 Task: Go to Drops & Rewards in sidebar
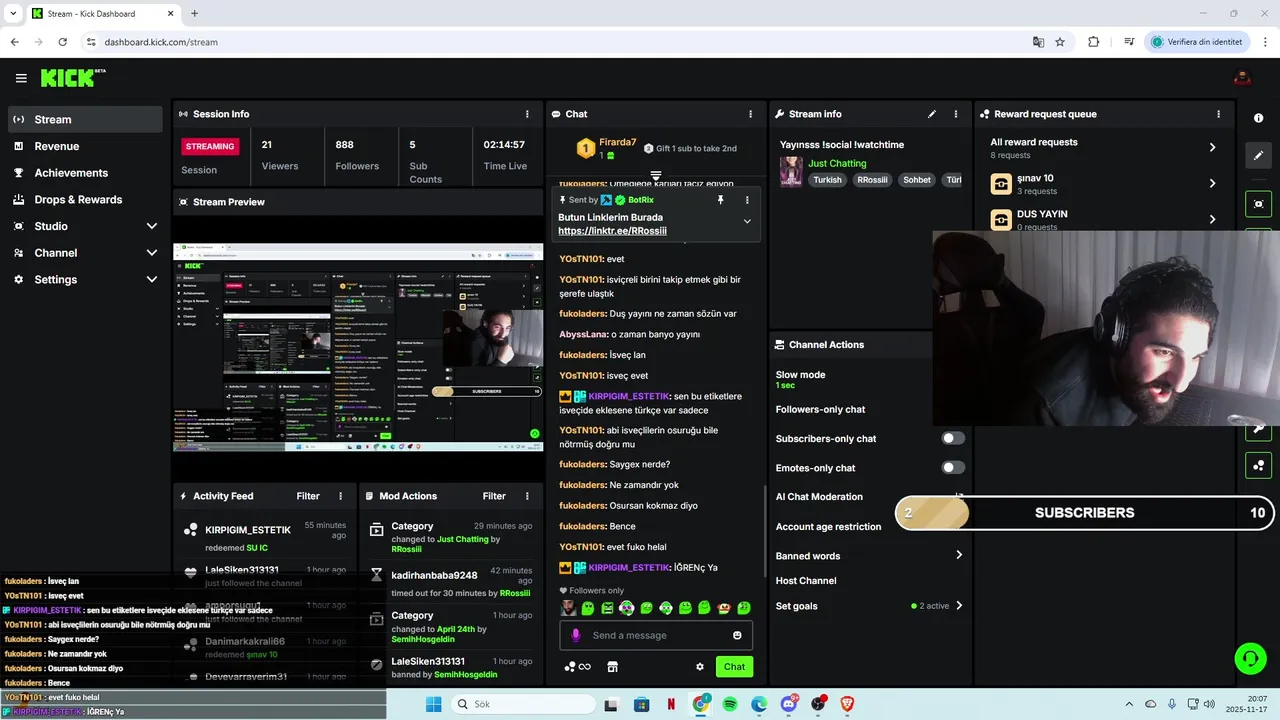point(85,200)
